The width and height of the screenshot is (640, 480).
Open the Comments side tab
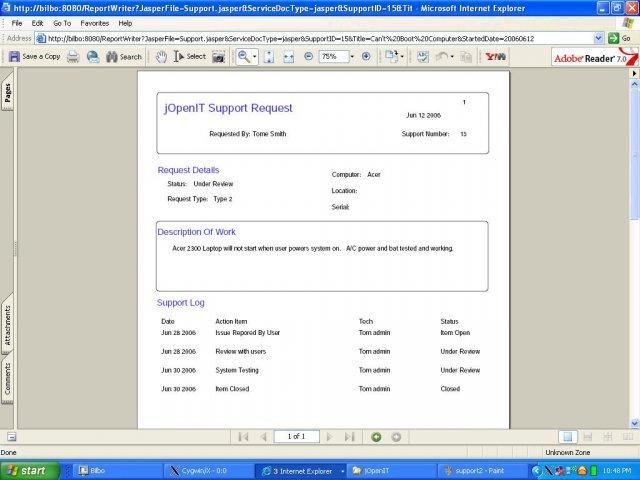(x=7, y=378)
